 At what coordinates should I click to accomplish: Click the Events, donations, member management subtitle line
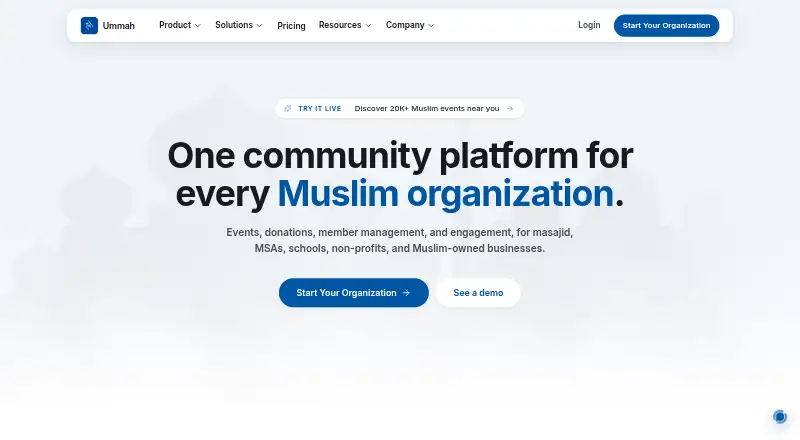[x=399, y=232]
